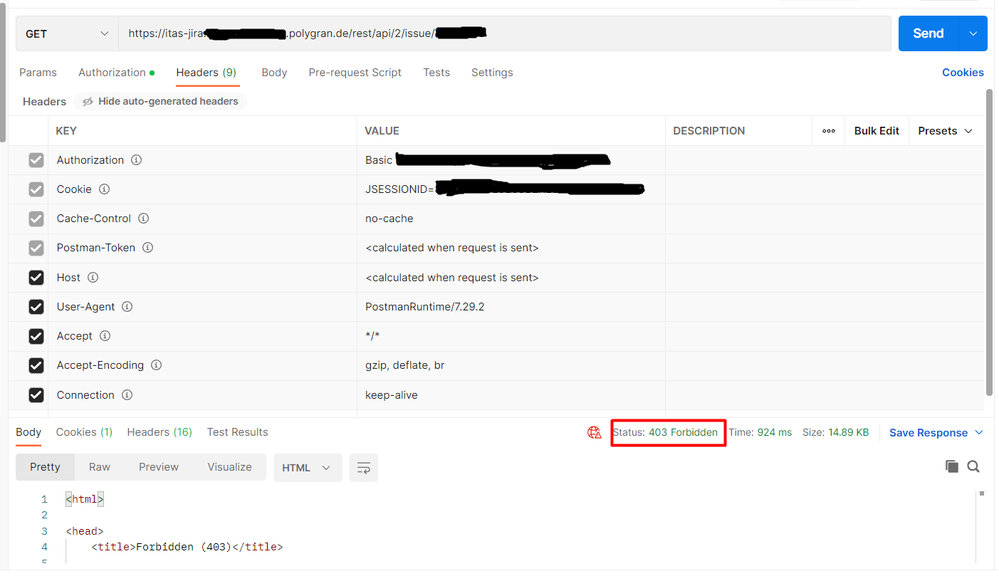Screen dimensions: 999x576
Task: Click the info icon next to Accept-Encoding
Action: tap(156, 366)
